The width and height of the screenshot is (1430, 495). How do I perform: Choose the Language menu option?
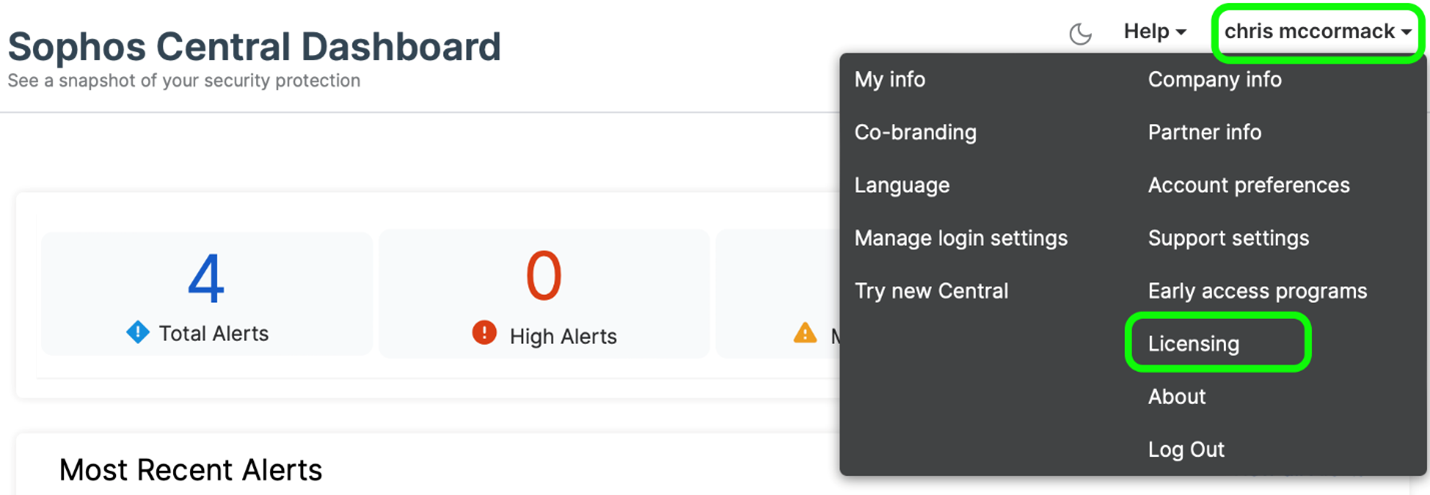point(901,186)
